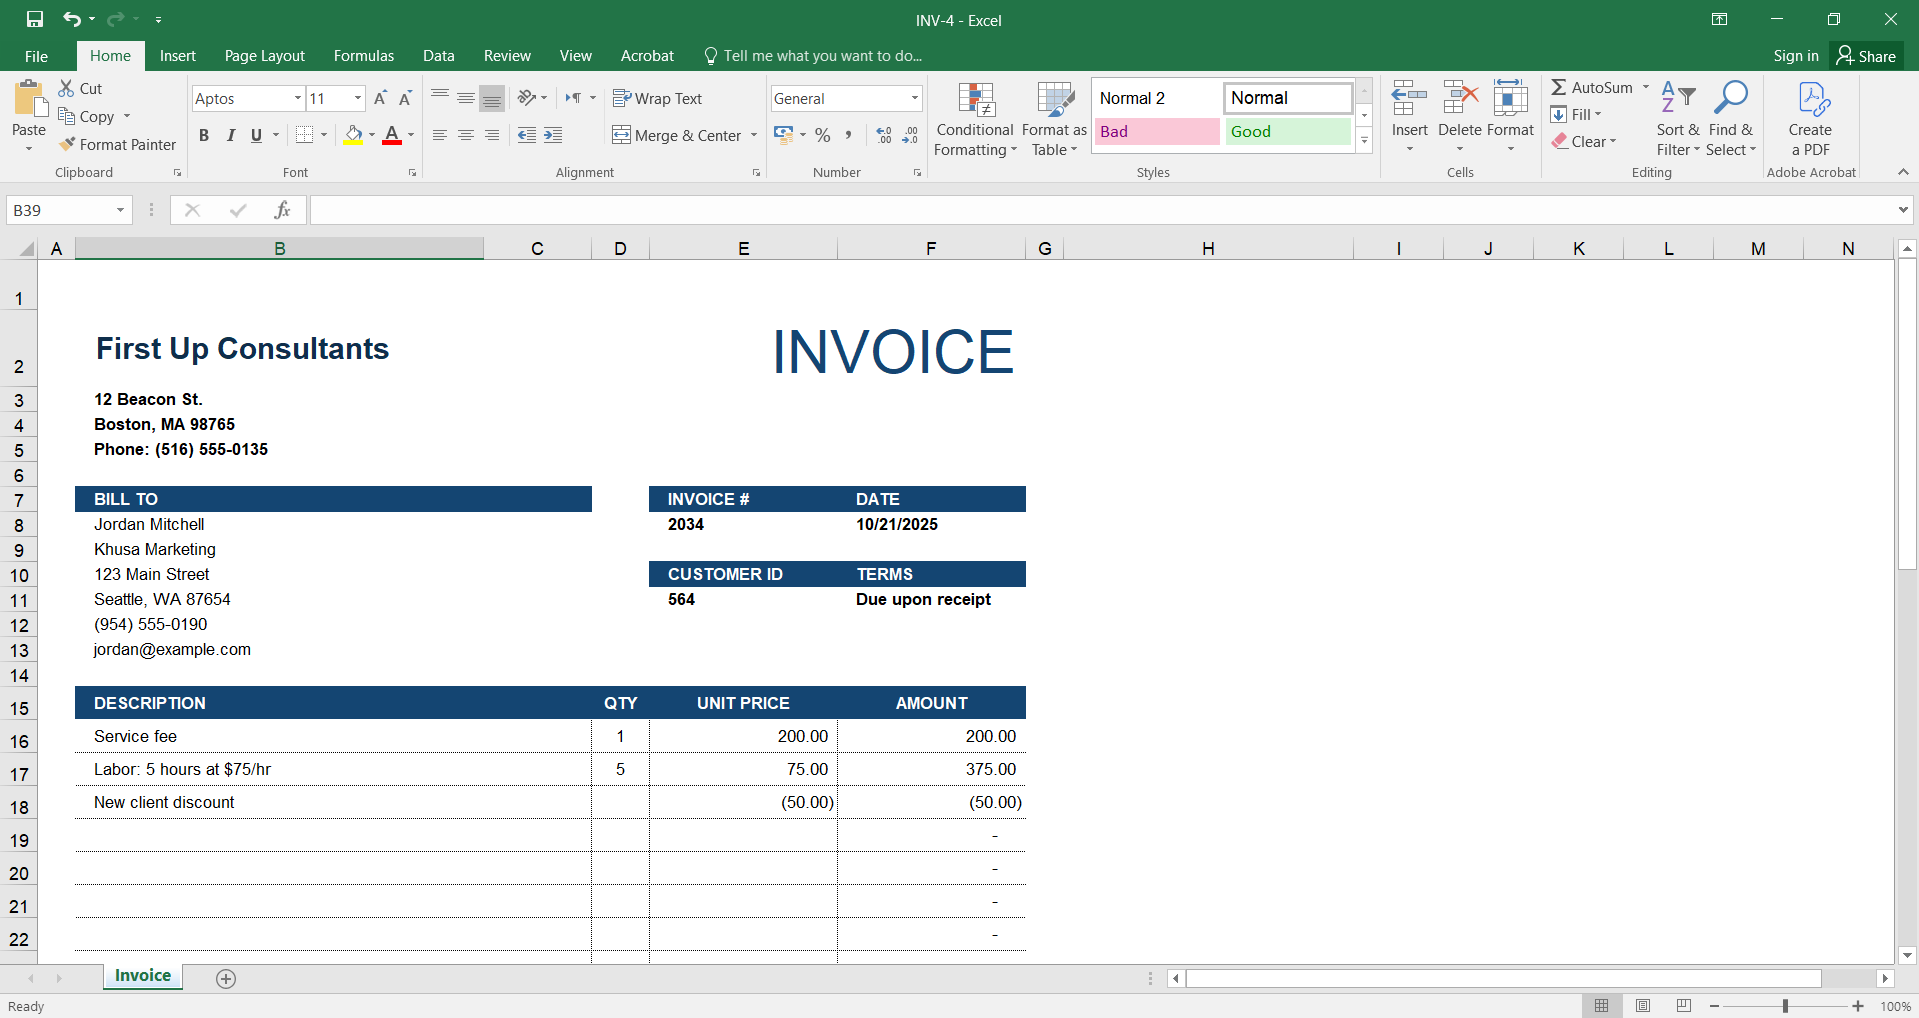This screenshot has width=1919, height=1018.
Task: Open the font name dropdown showing Aptos
Action: point(297,98)
